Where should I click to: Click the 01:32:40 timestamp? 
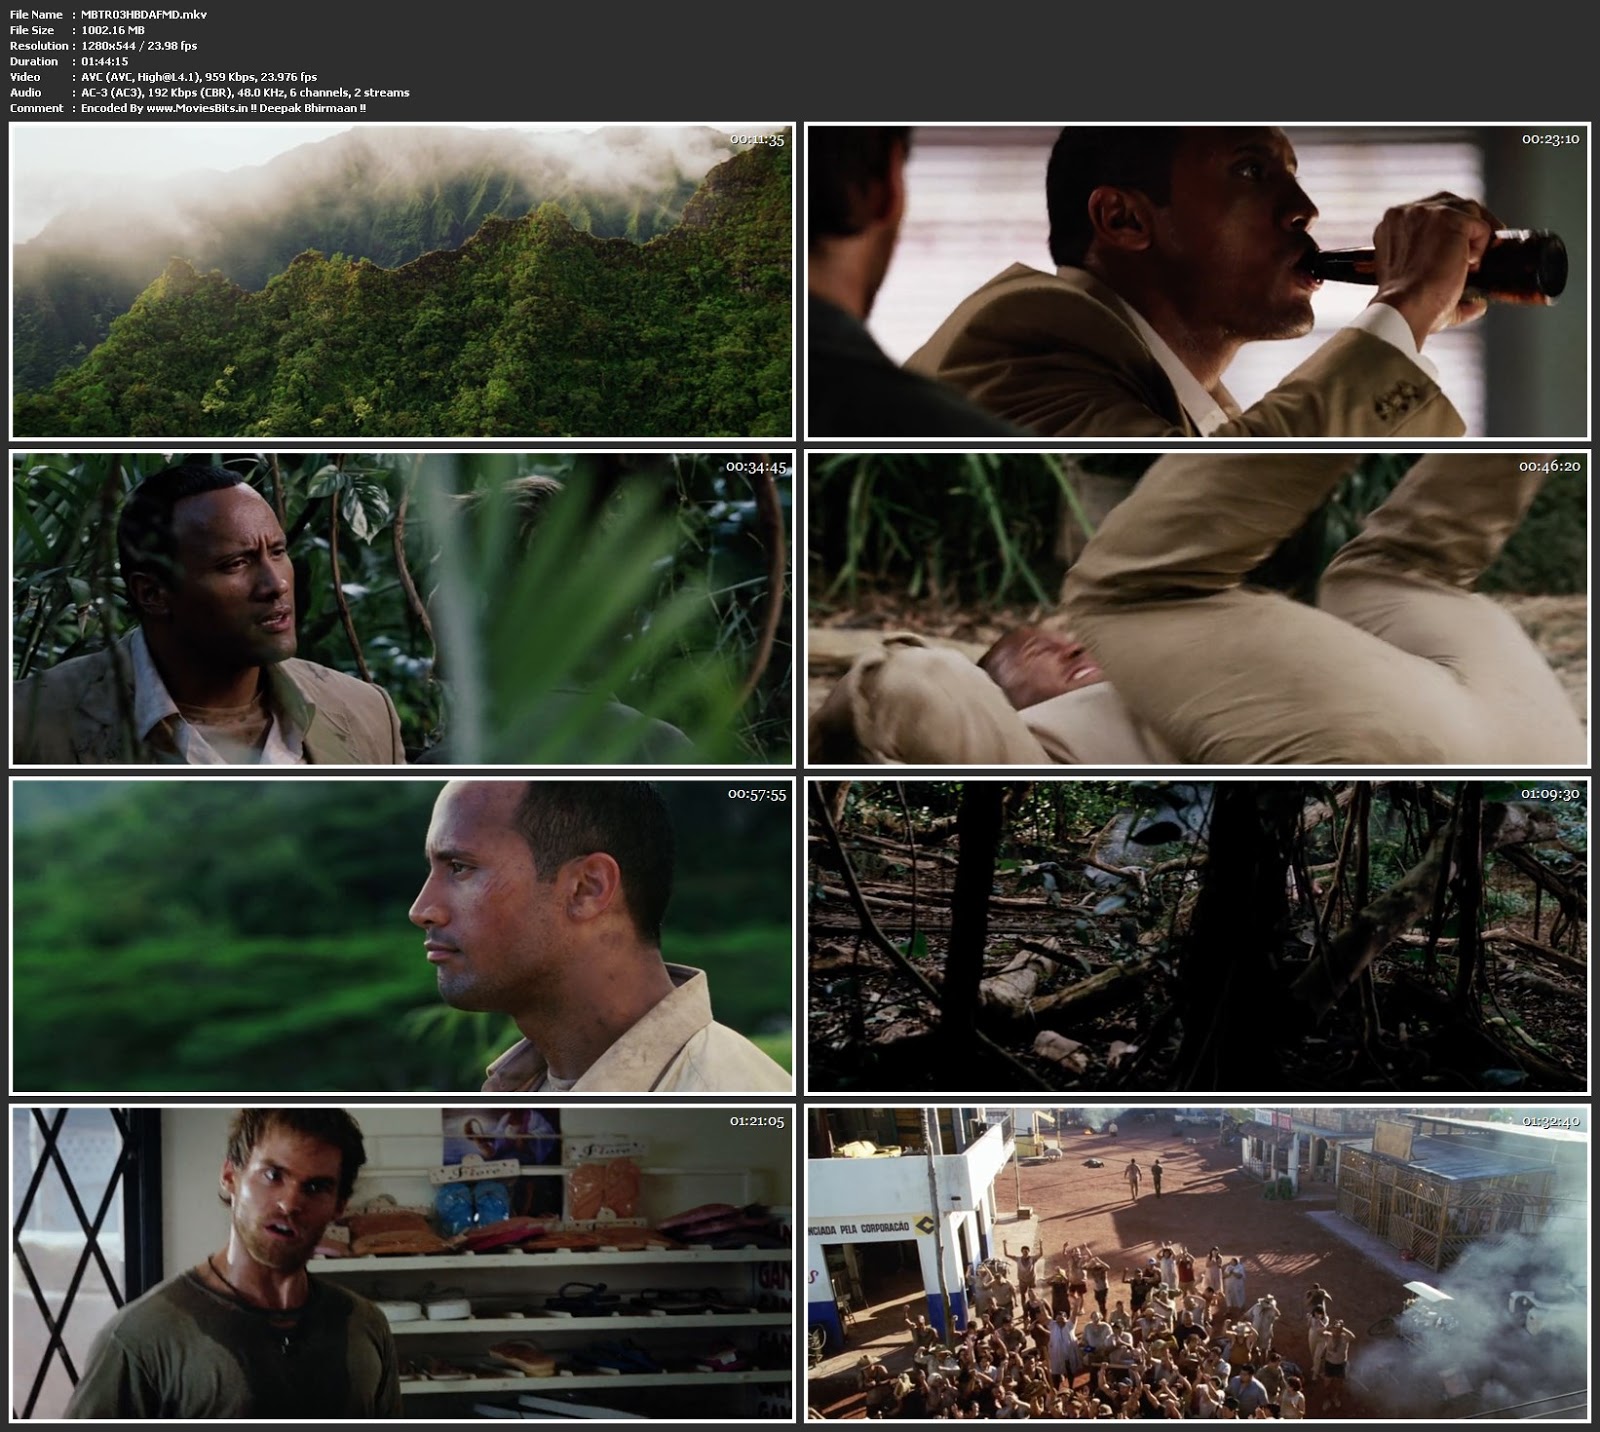tap(1550, 1121)
